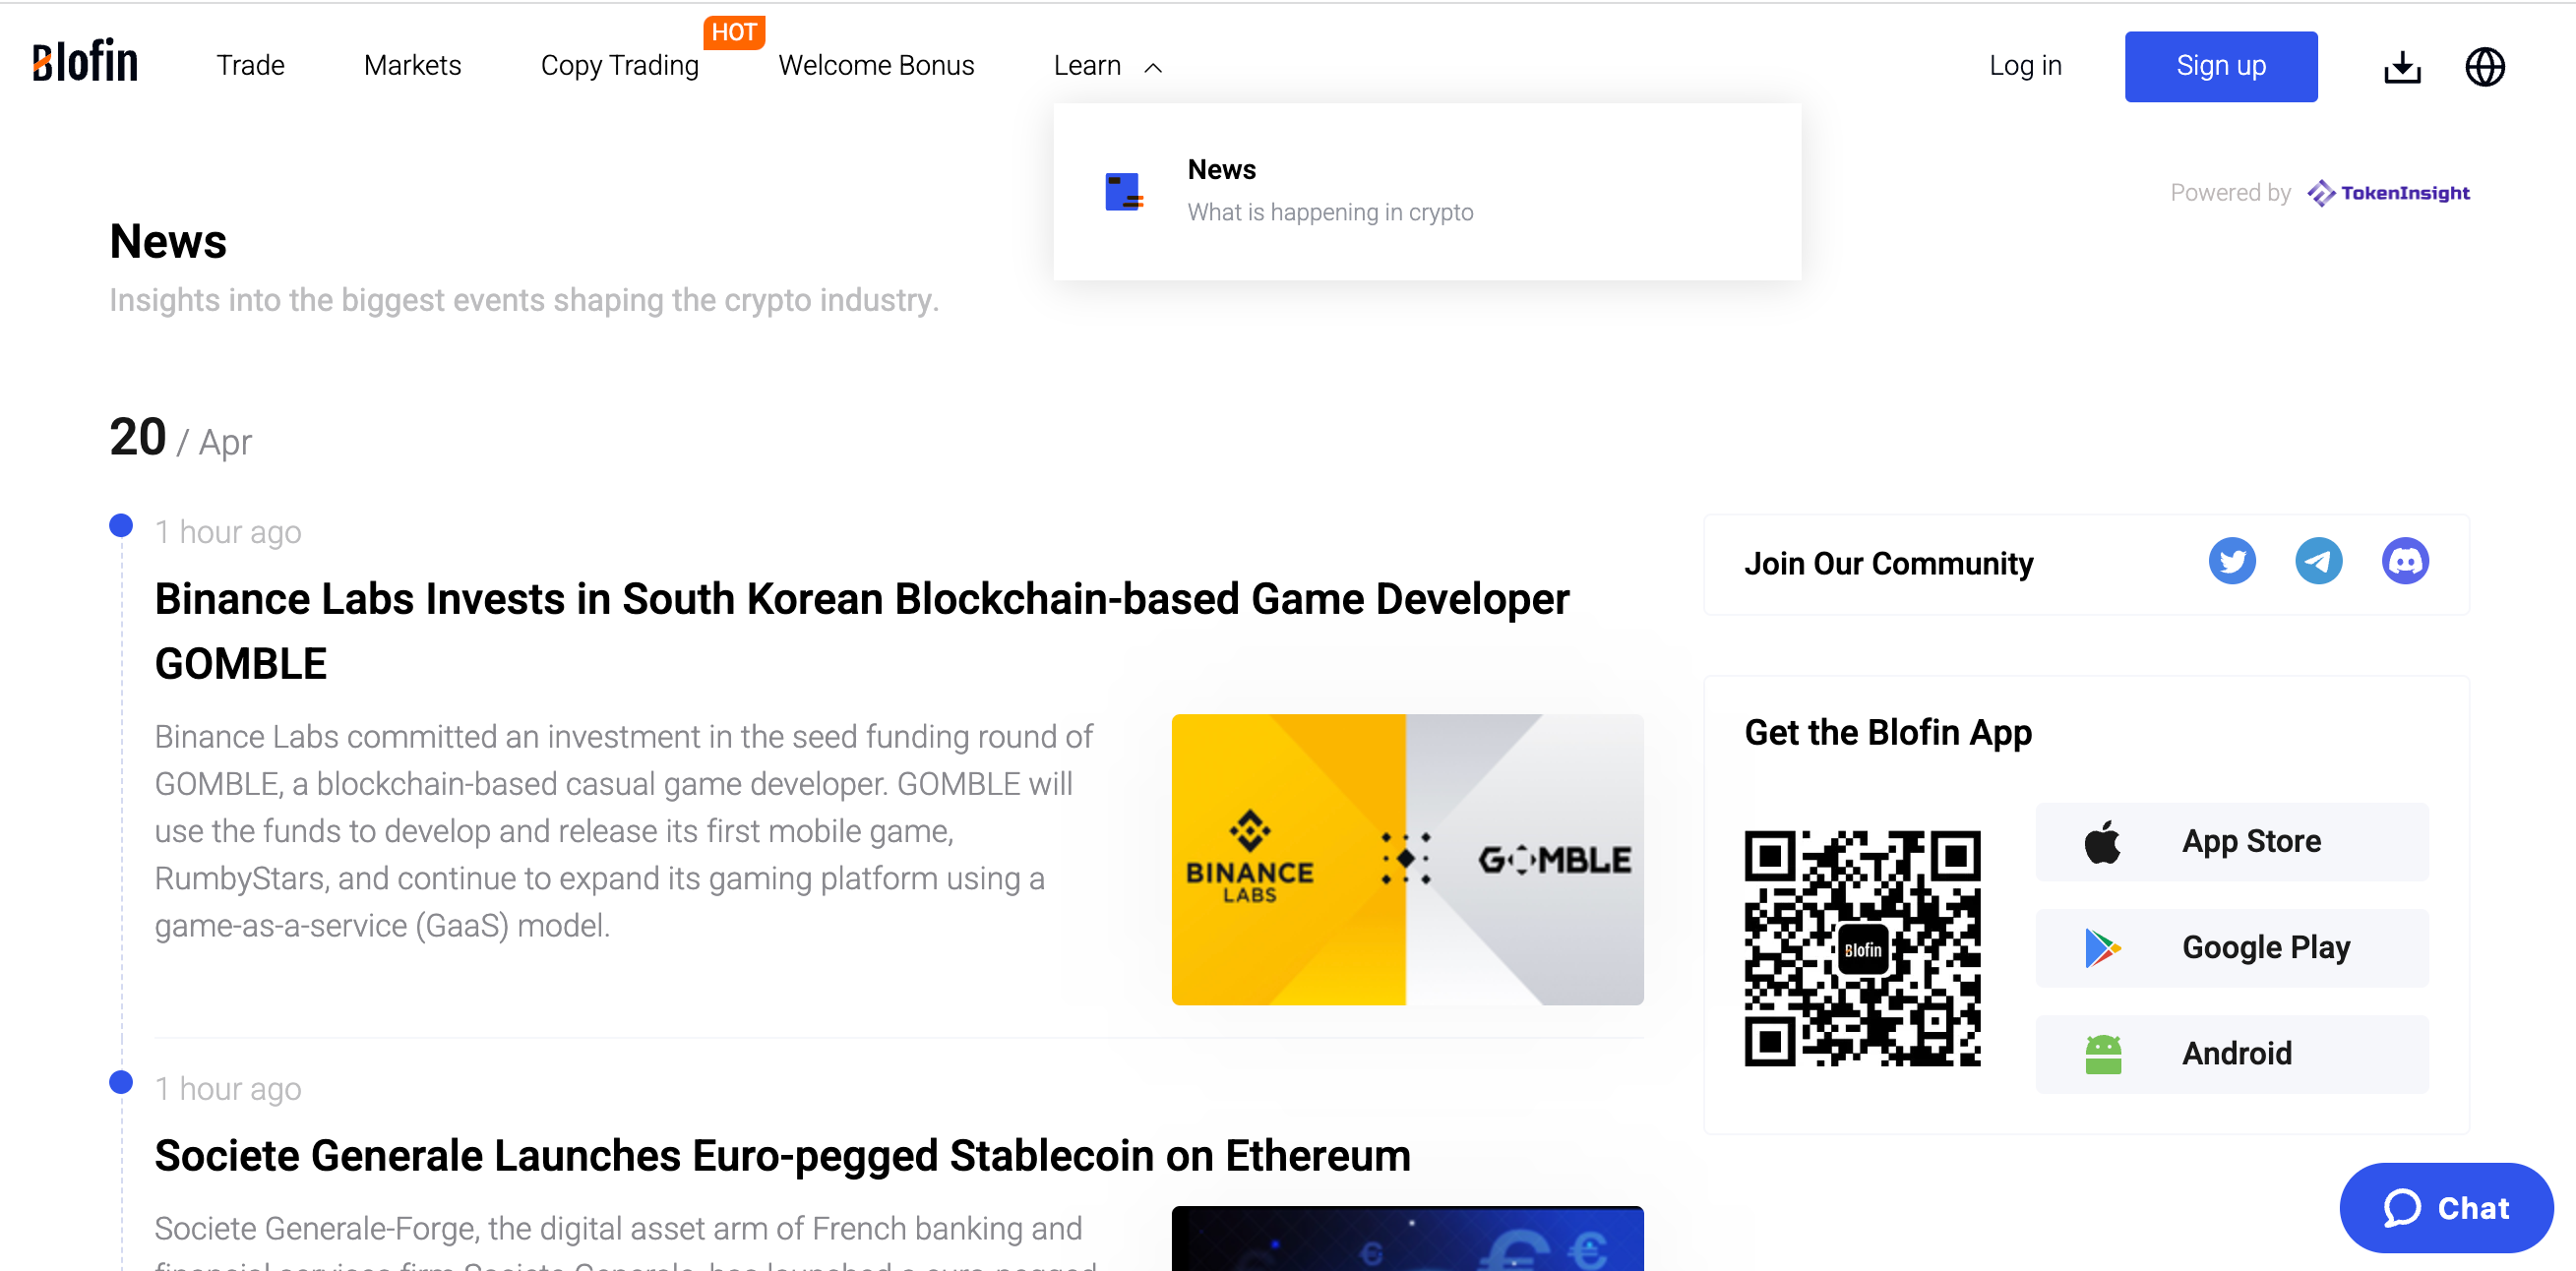
Task: Open Welcome Bonus page
Action: (876, 66)
